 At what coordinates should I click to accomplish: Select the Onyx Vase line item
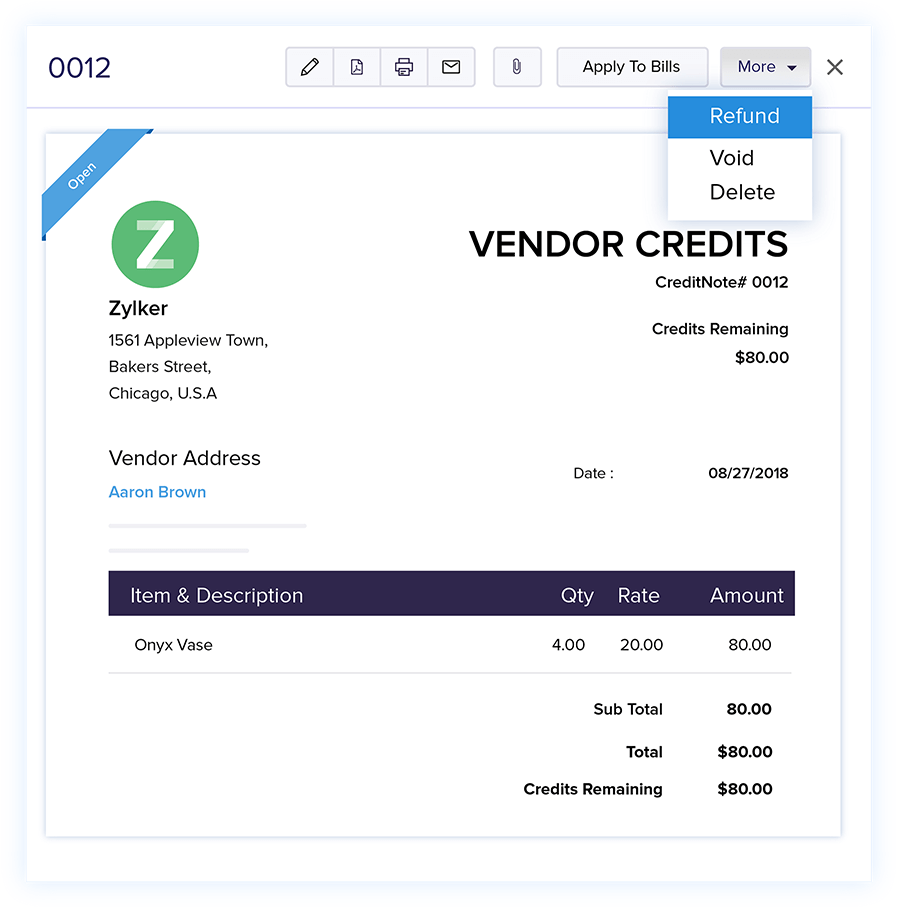[x=174, y=645]
